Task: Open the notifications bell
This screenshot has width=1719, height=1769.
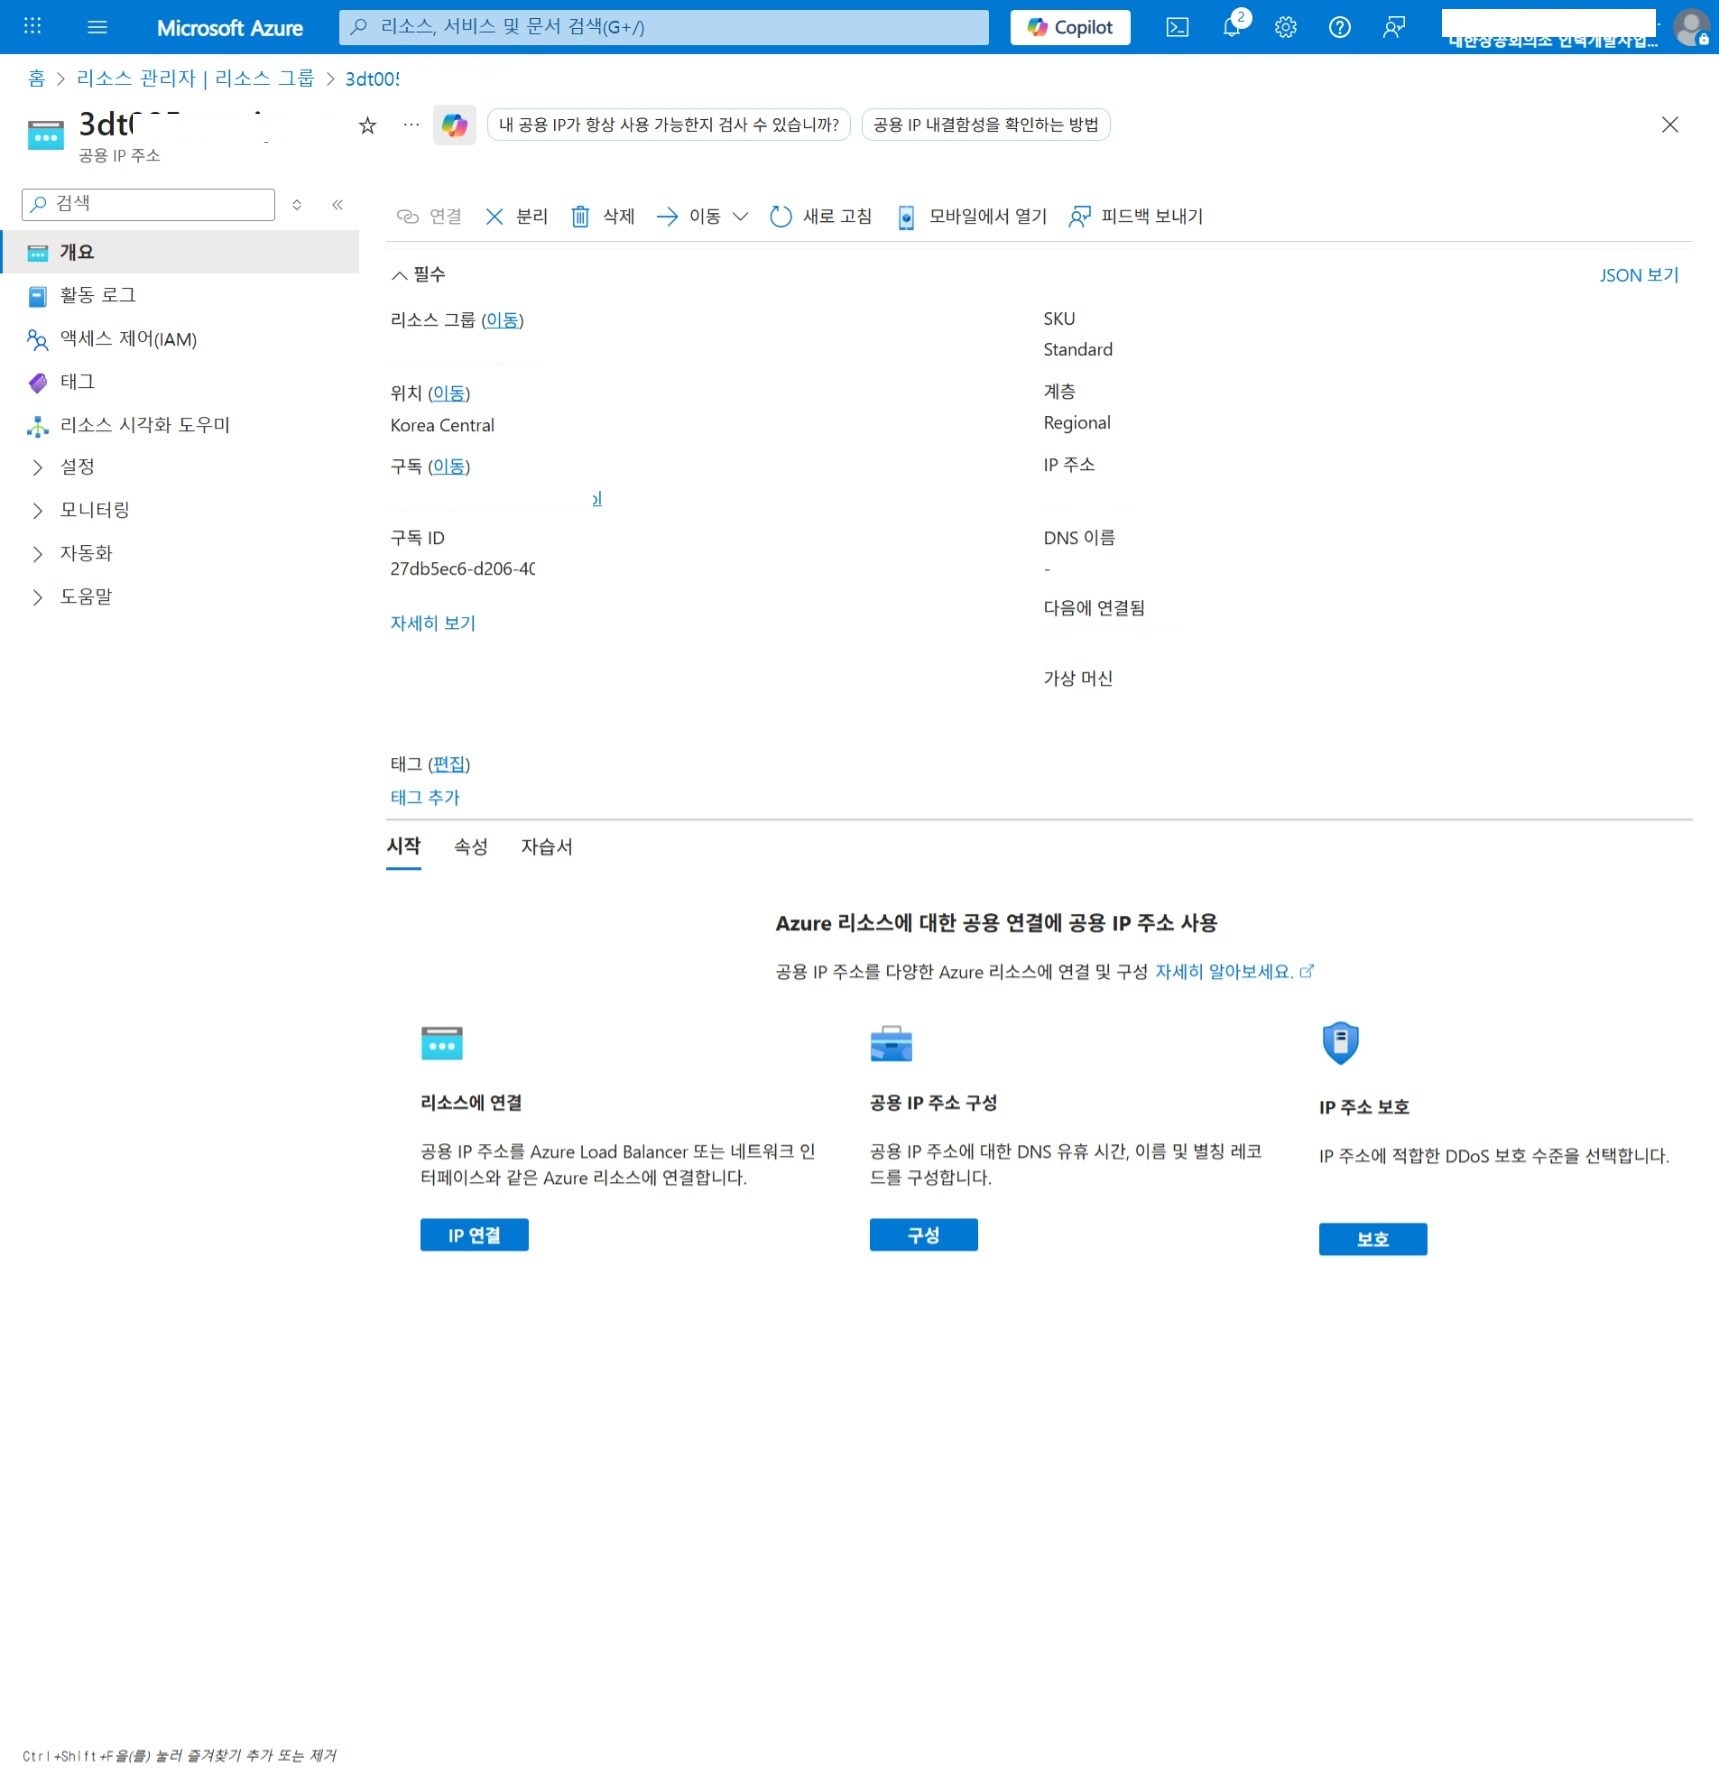Action: [x=1232, y=27]
